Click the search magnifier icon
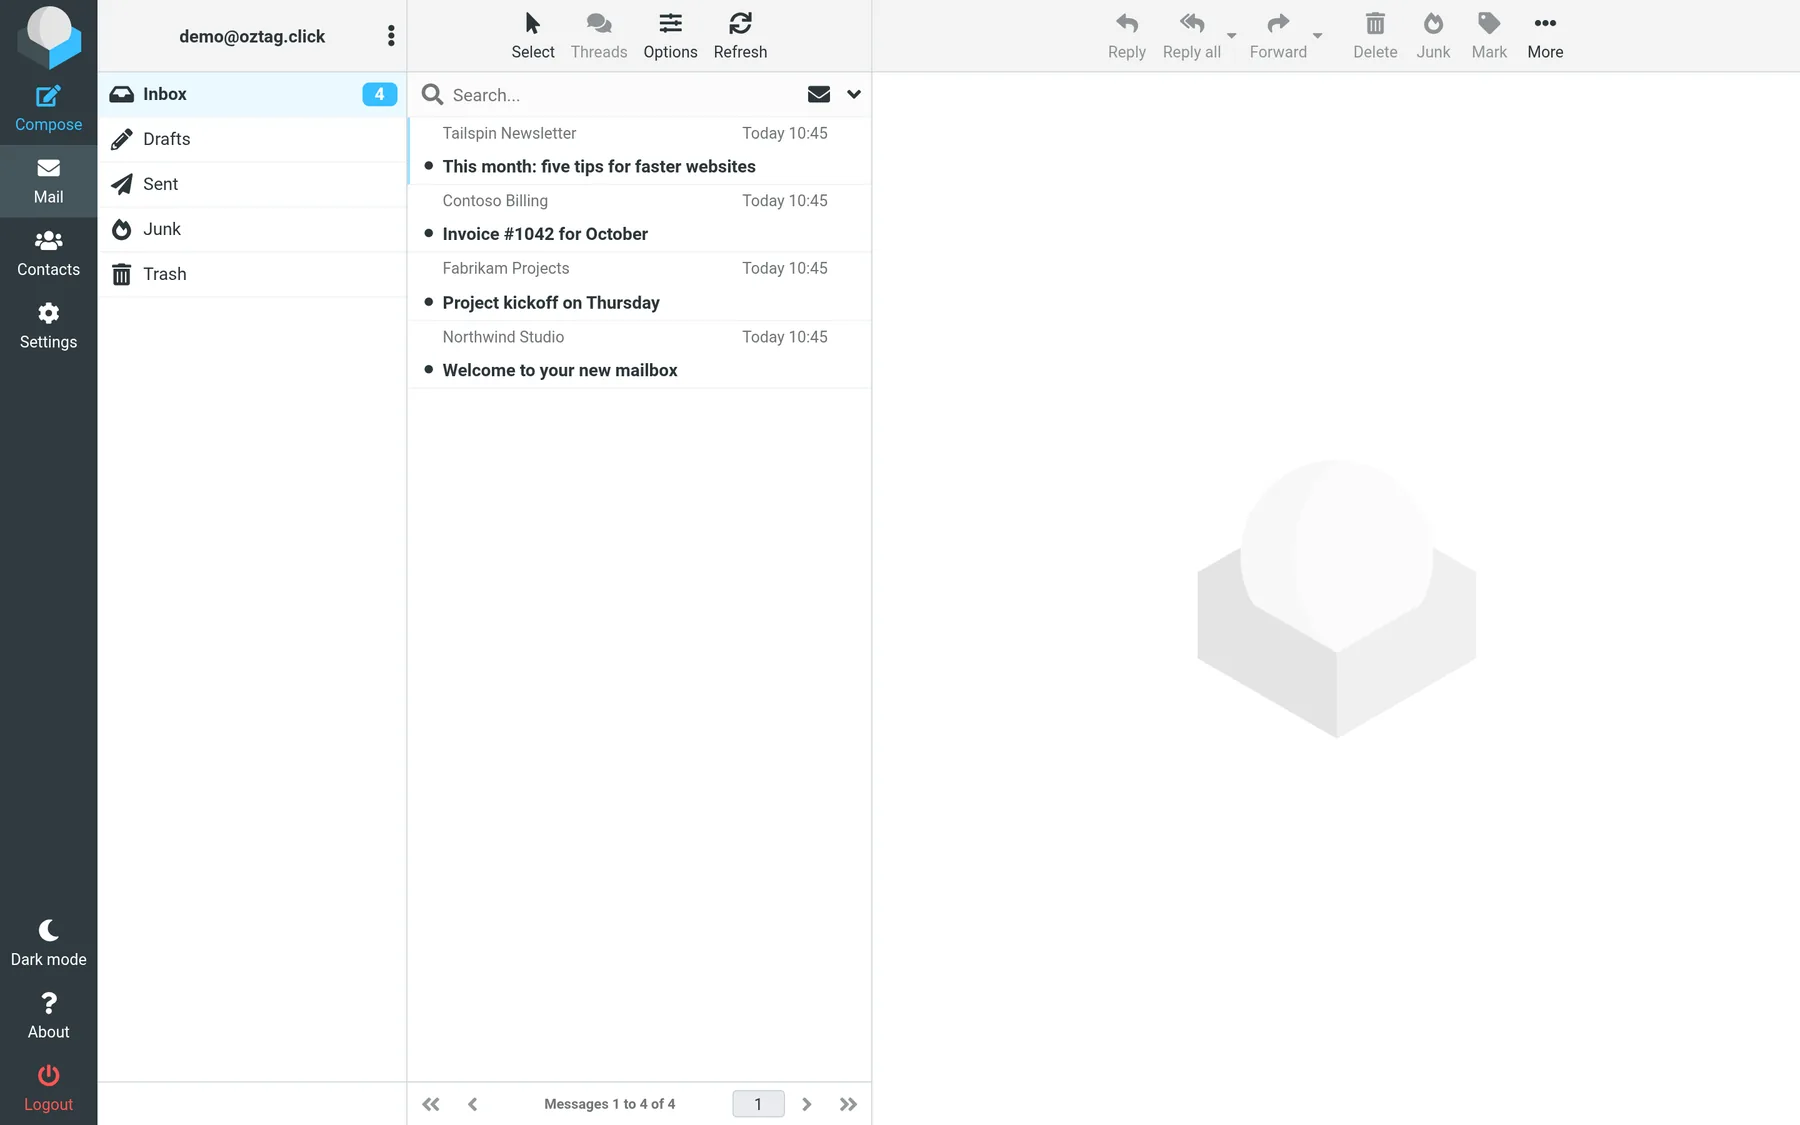This screenshot has width=1800, height=1125. 432,94
